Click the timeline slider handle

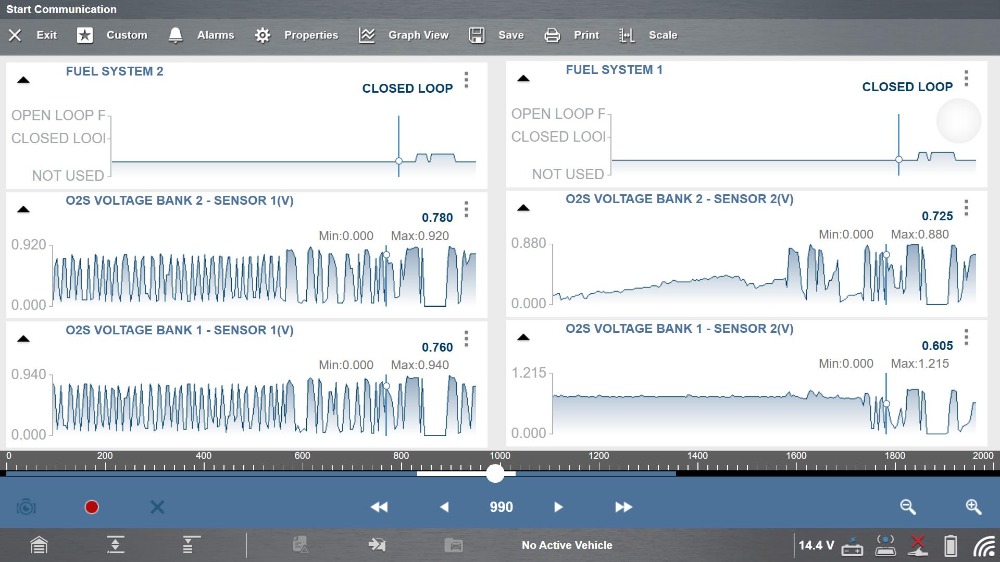point(495,474)
